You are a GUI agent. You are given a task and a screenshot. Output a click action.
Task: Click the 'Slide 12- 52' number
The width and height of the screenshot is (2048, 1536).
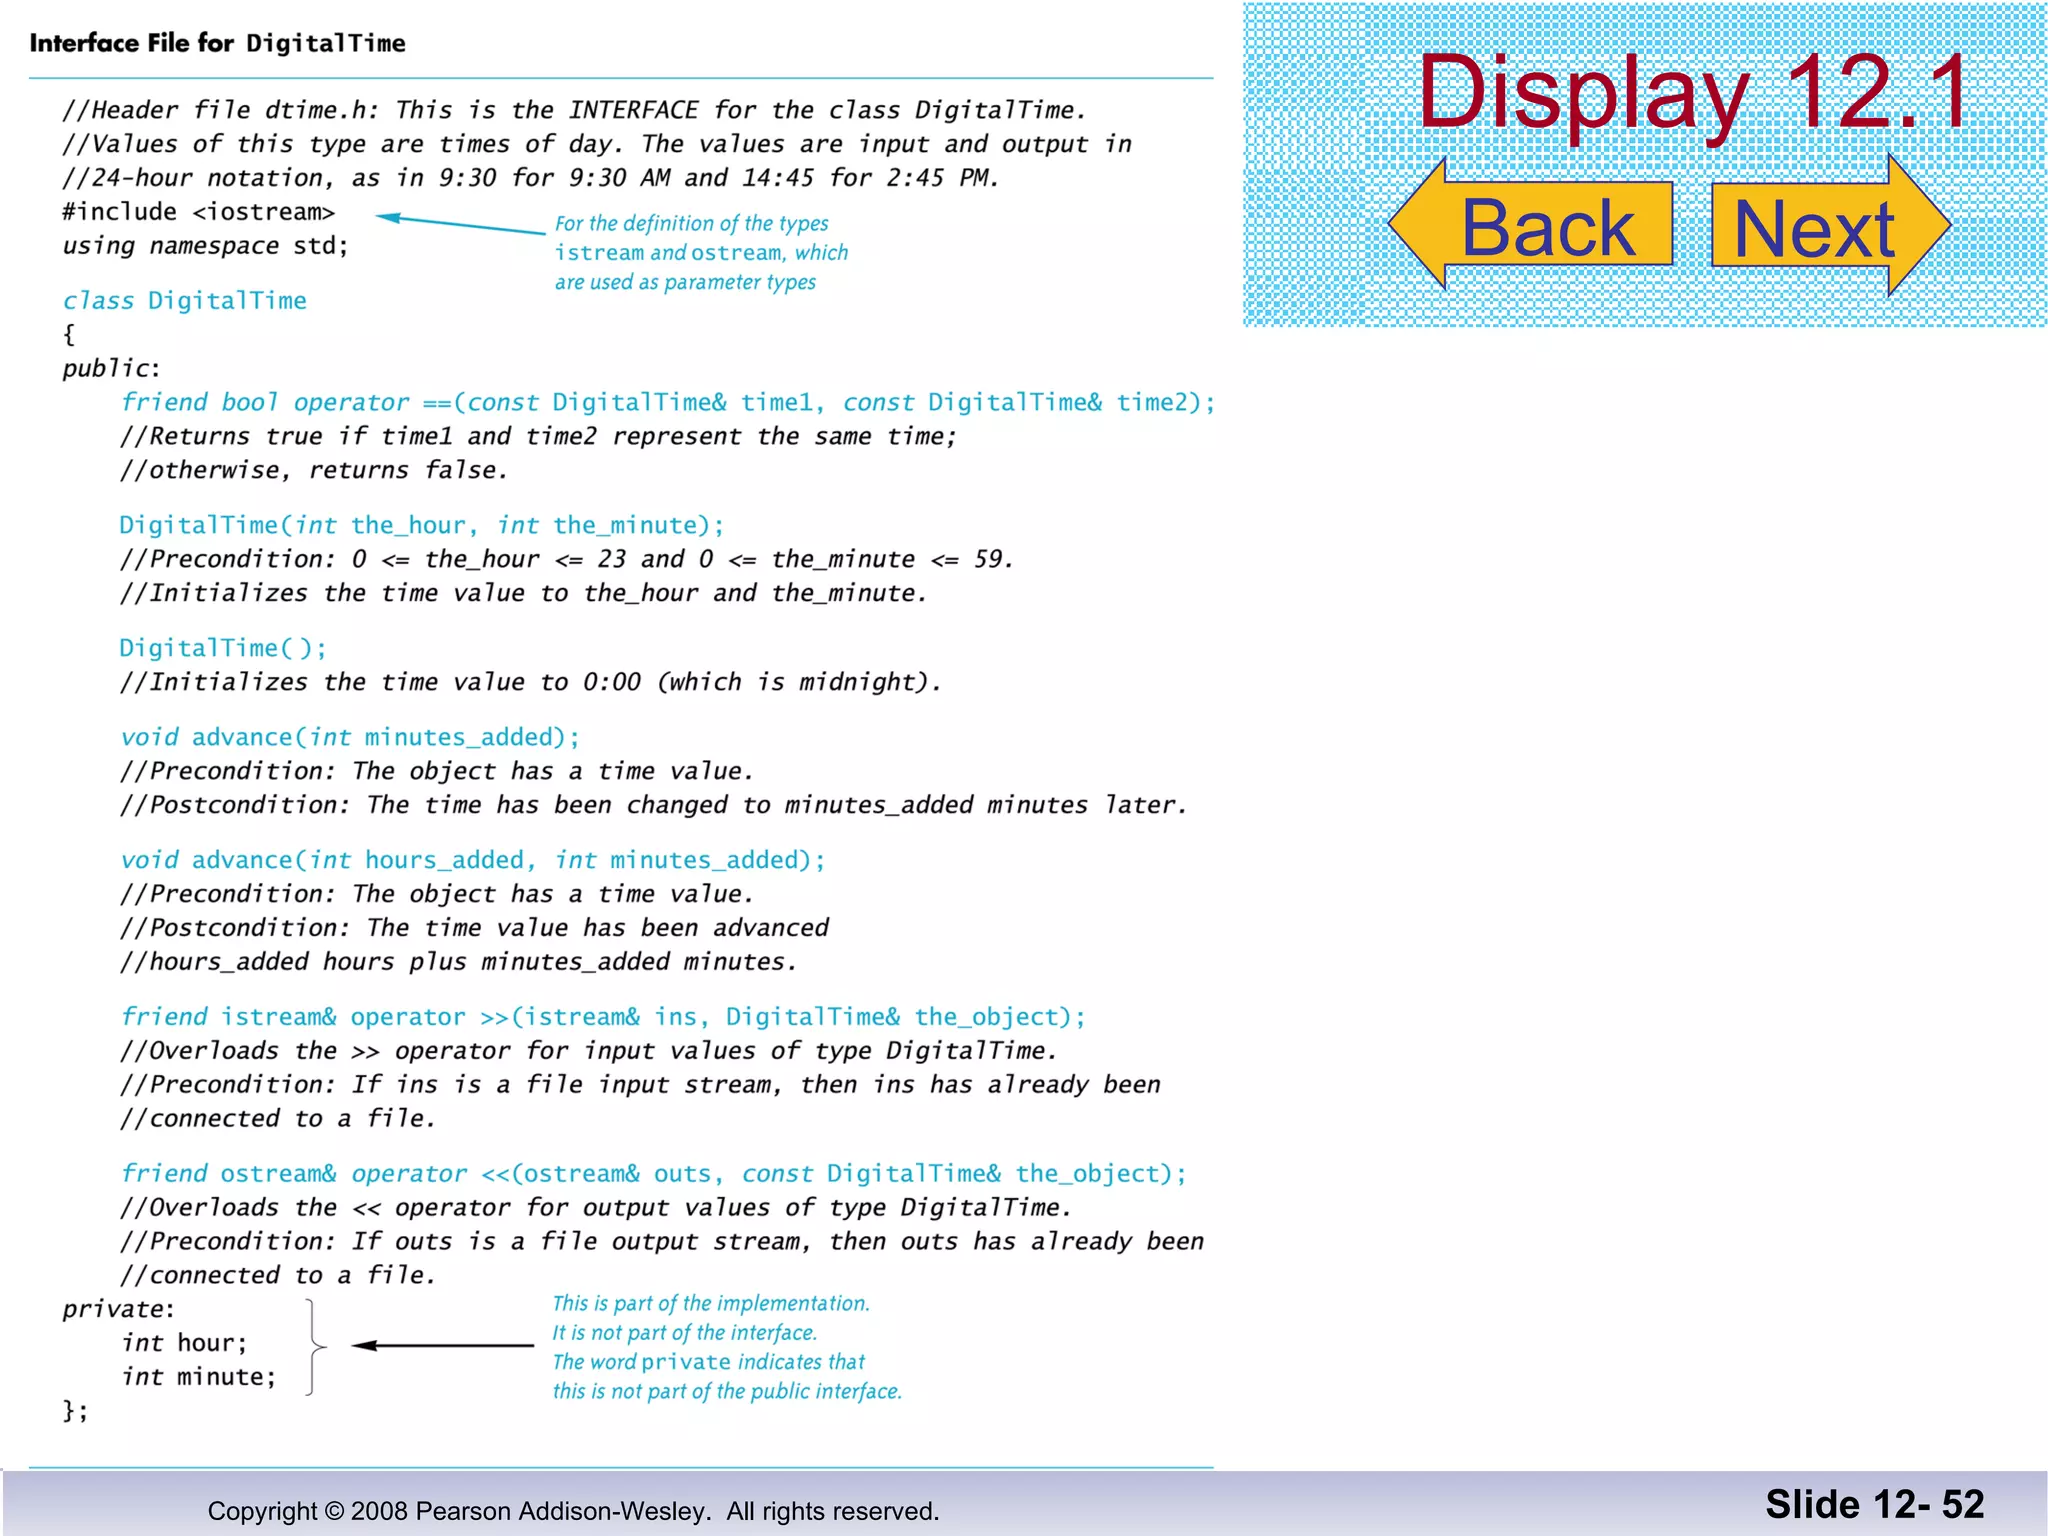click(x=1875, y=1505)
